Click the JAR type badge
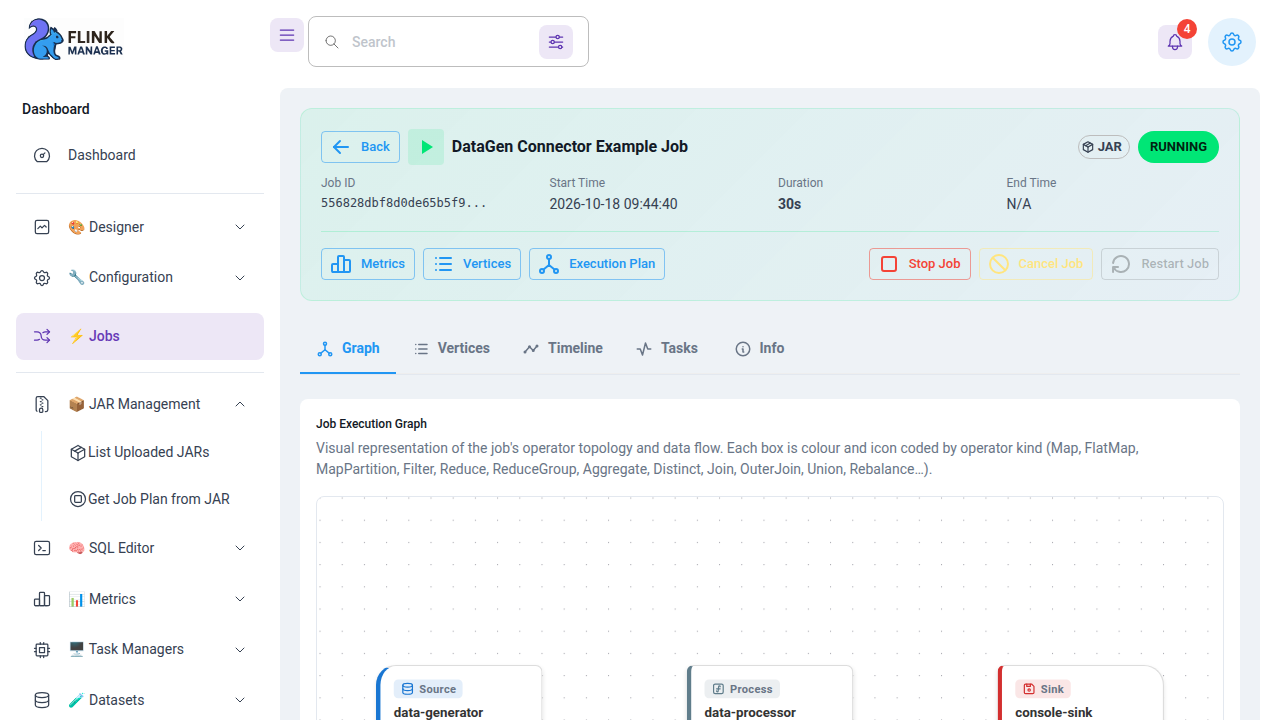 coord(1104,147)
